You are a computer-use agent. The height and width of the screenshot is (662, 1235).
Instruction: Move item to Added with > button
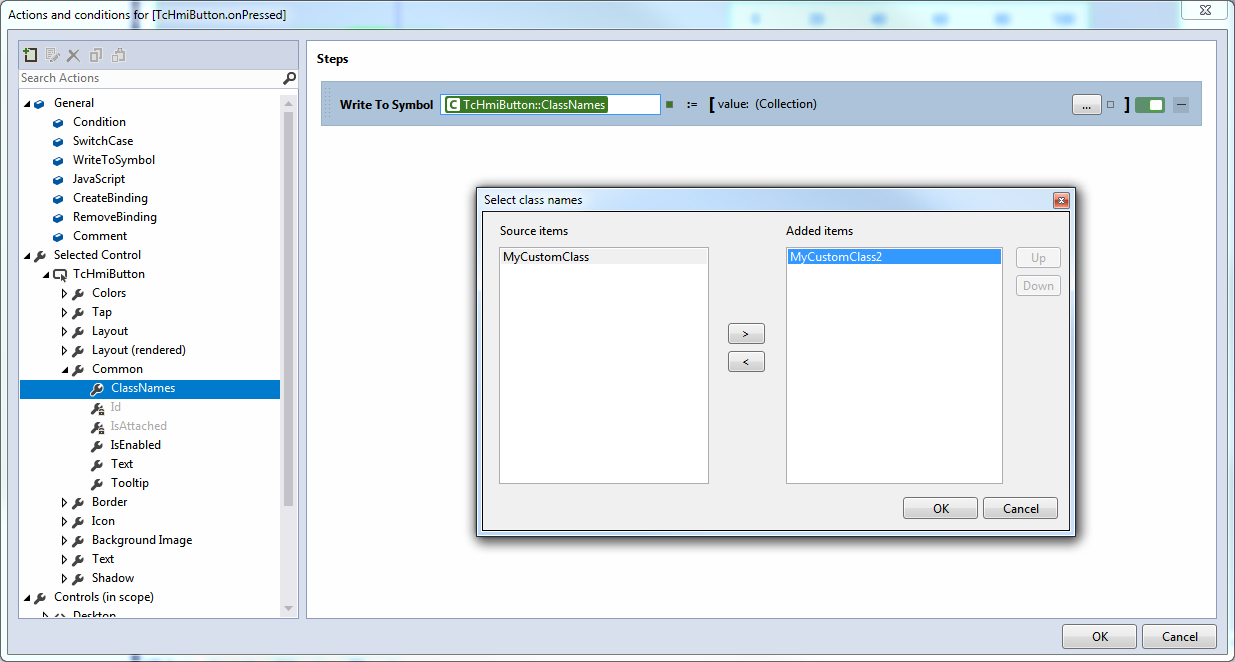(x=746, y=333)
